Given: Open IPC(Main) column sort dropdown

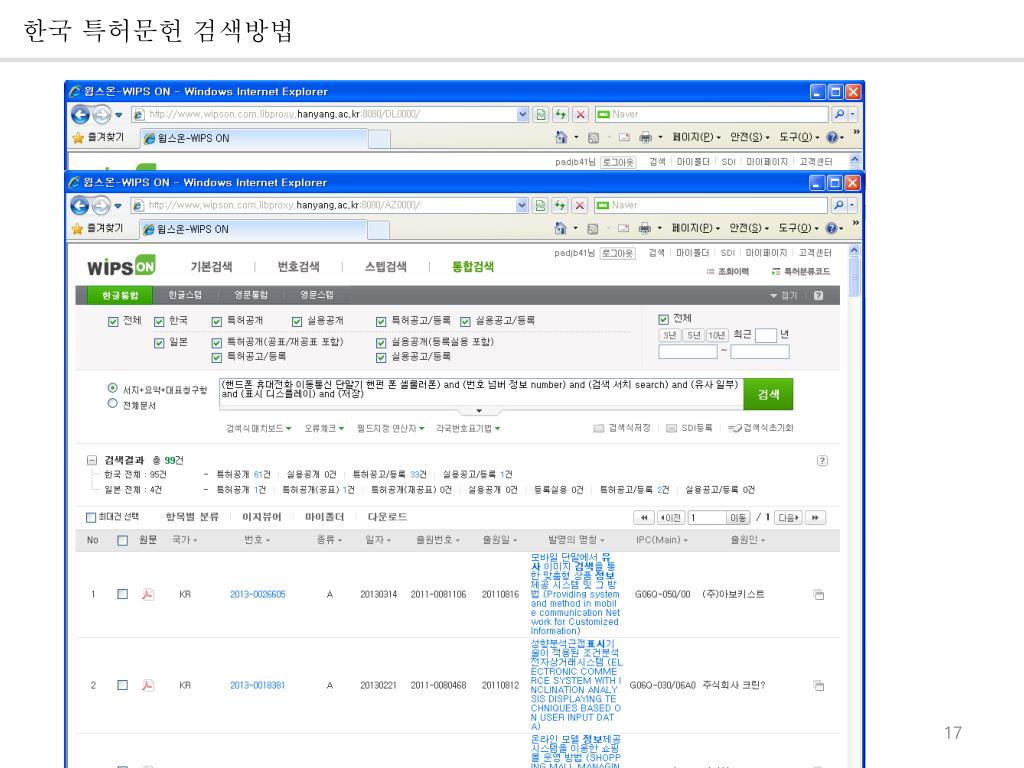Looking at the screenshot, I should (662, 540).
